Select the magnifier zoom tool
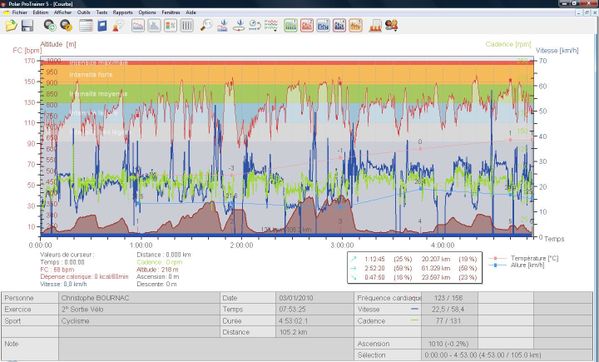This screenshot has width=599, height=362. 206,26
